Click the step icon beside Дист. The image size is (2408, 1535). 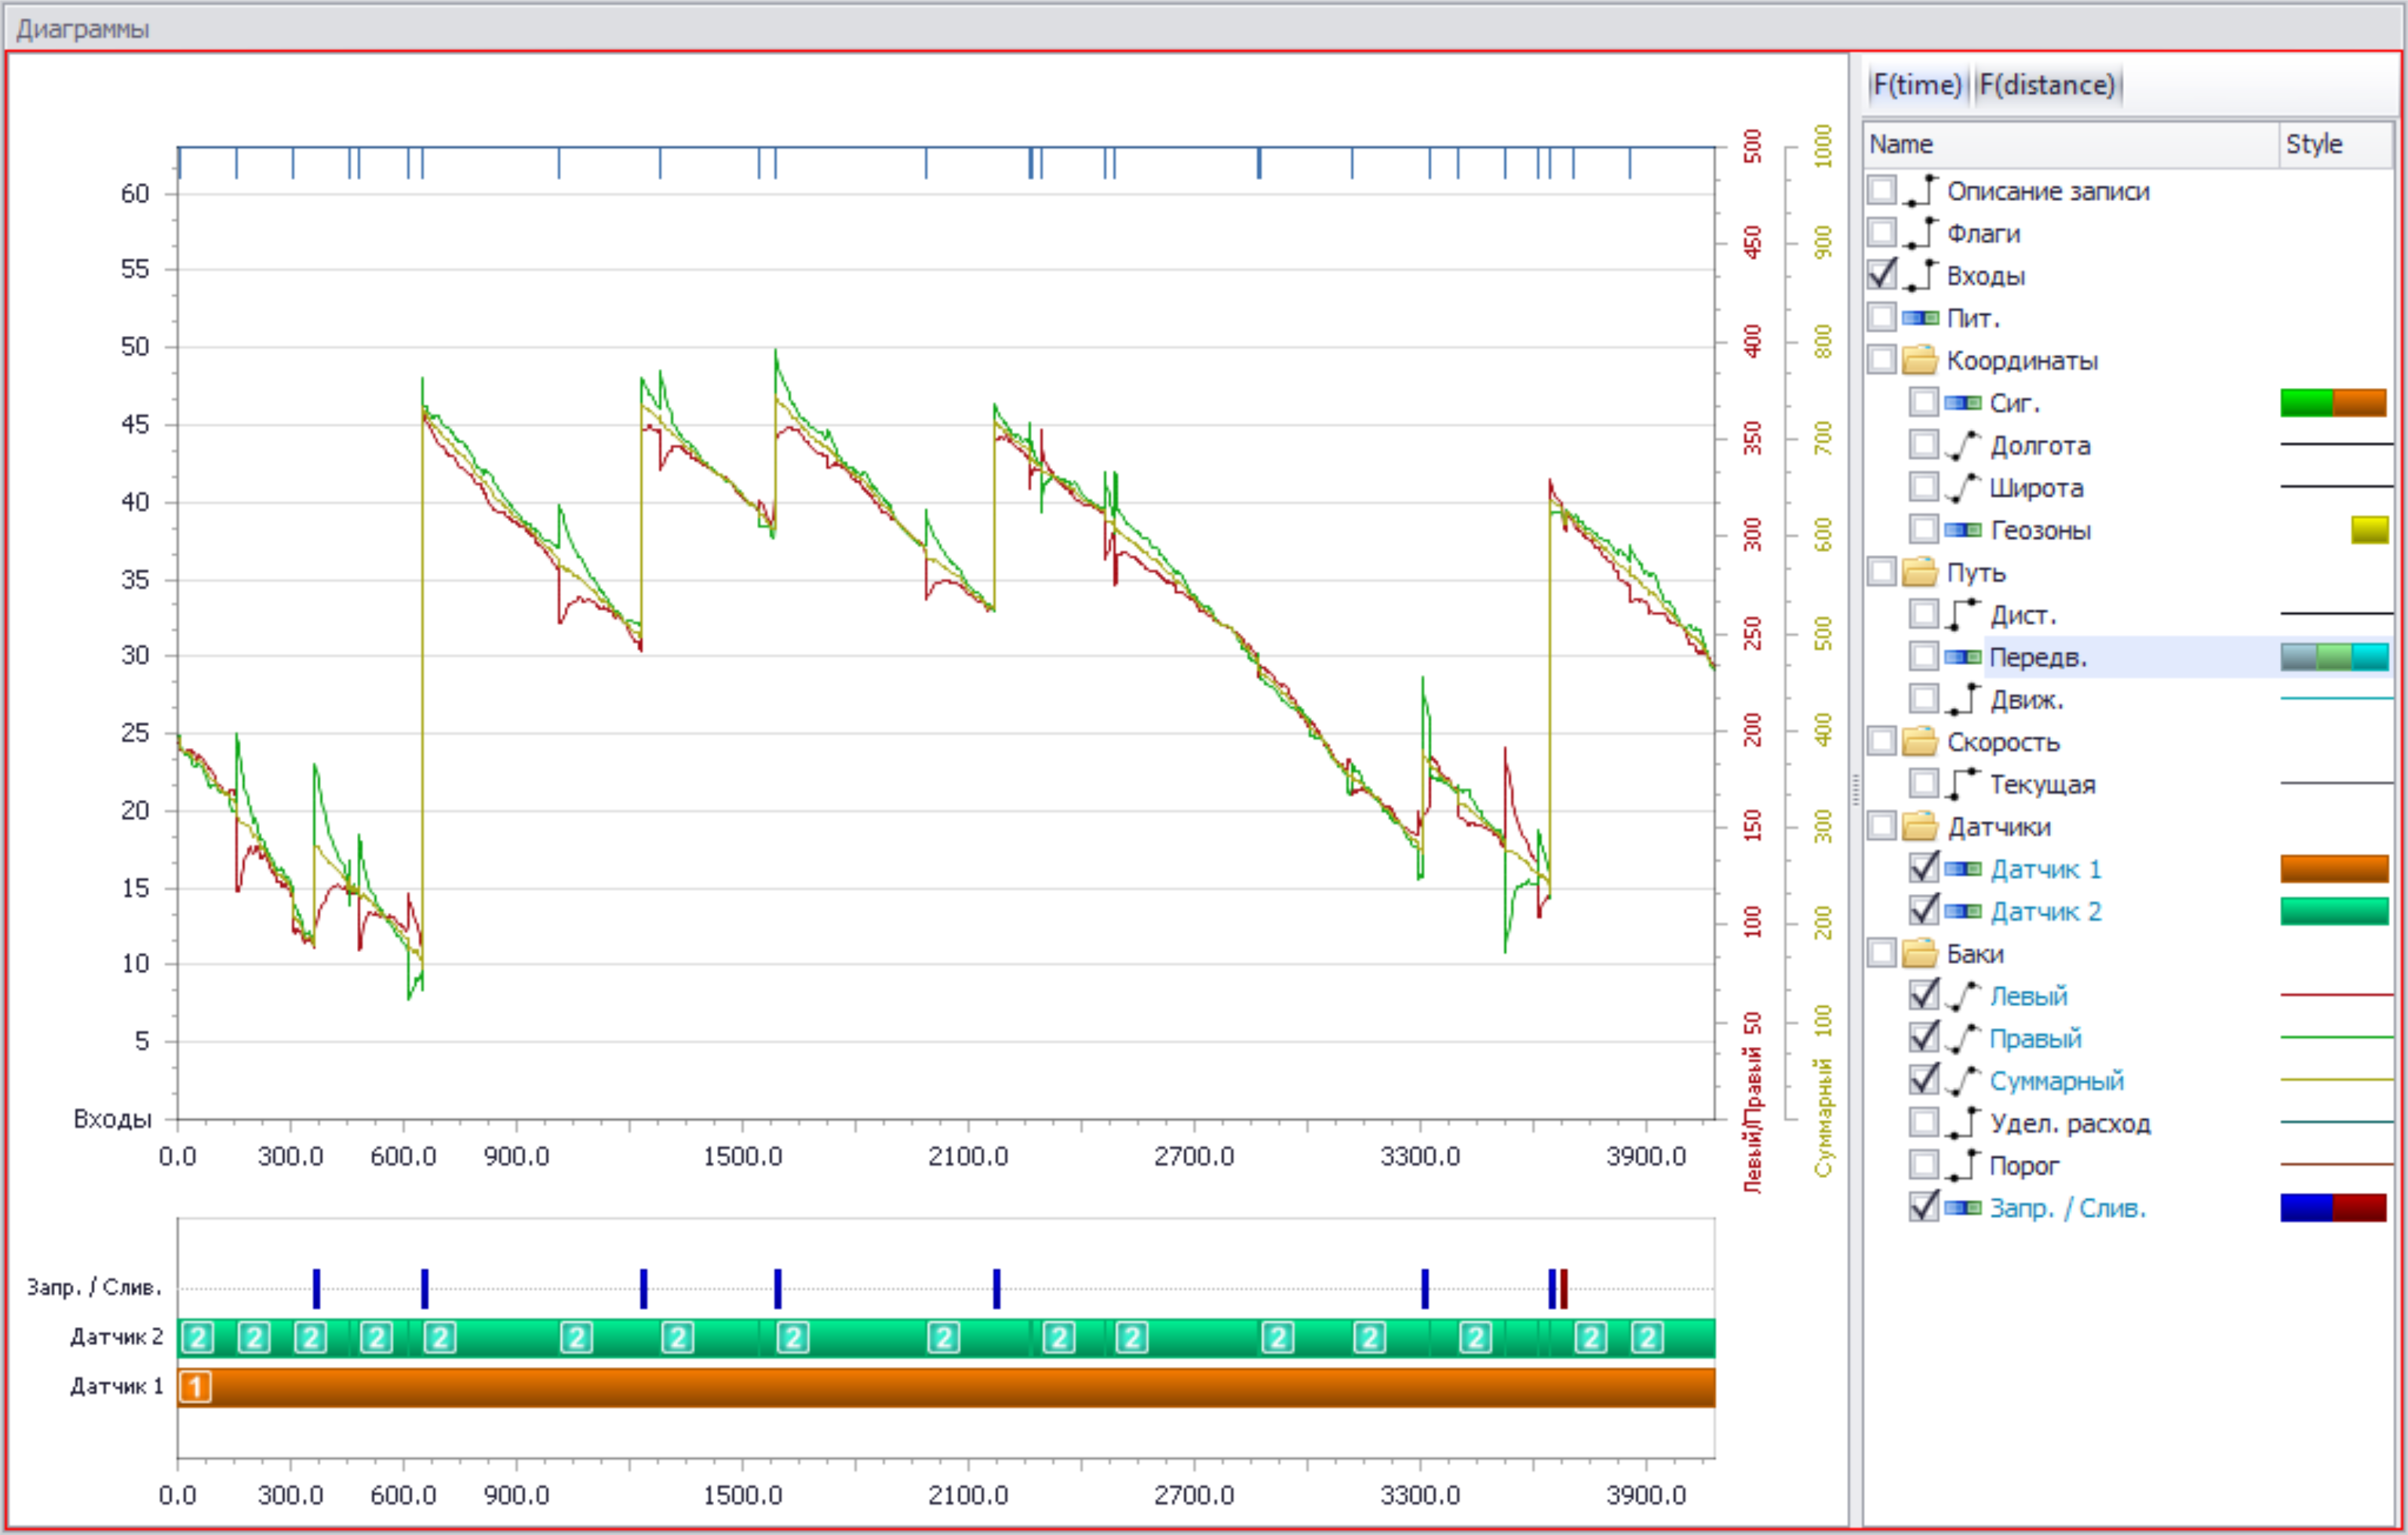[1962, 614]
